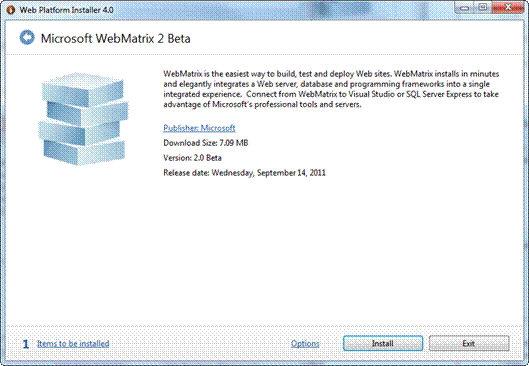Close the Web Platform Installer window
Screen dimensions: 529x366
pyautogui.click(x=508, y=7)
